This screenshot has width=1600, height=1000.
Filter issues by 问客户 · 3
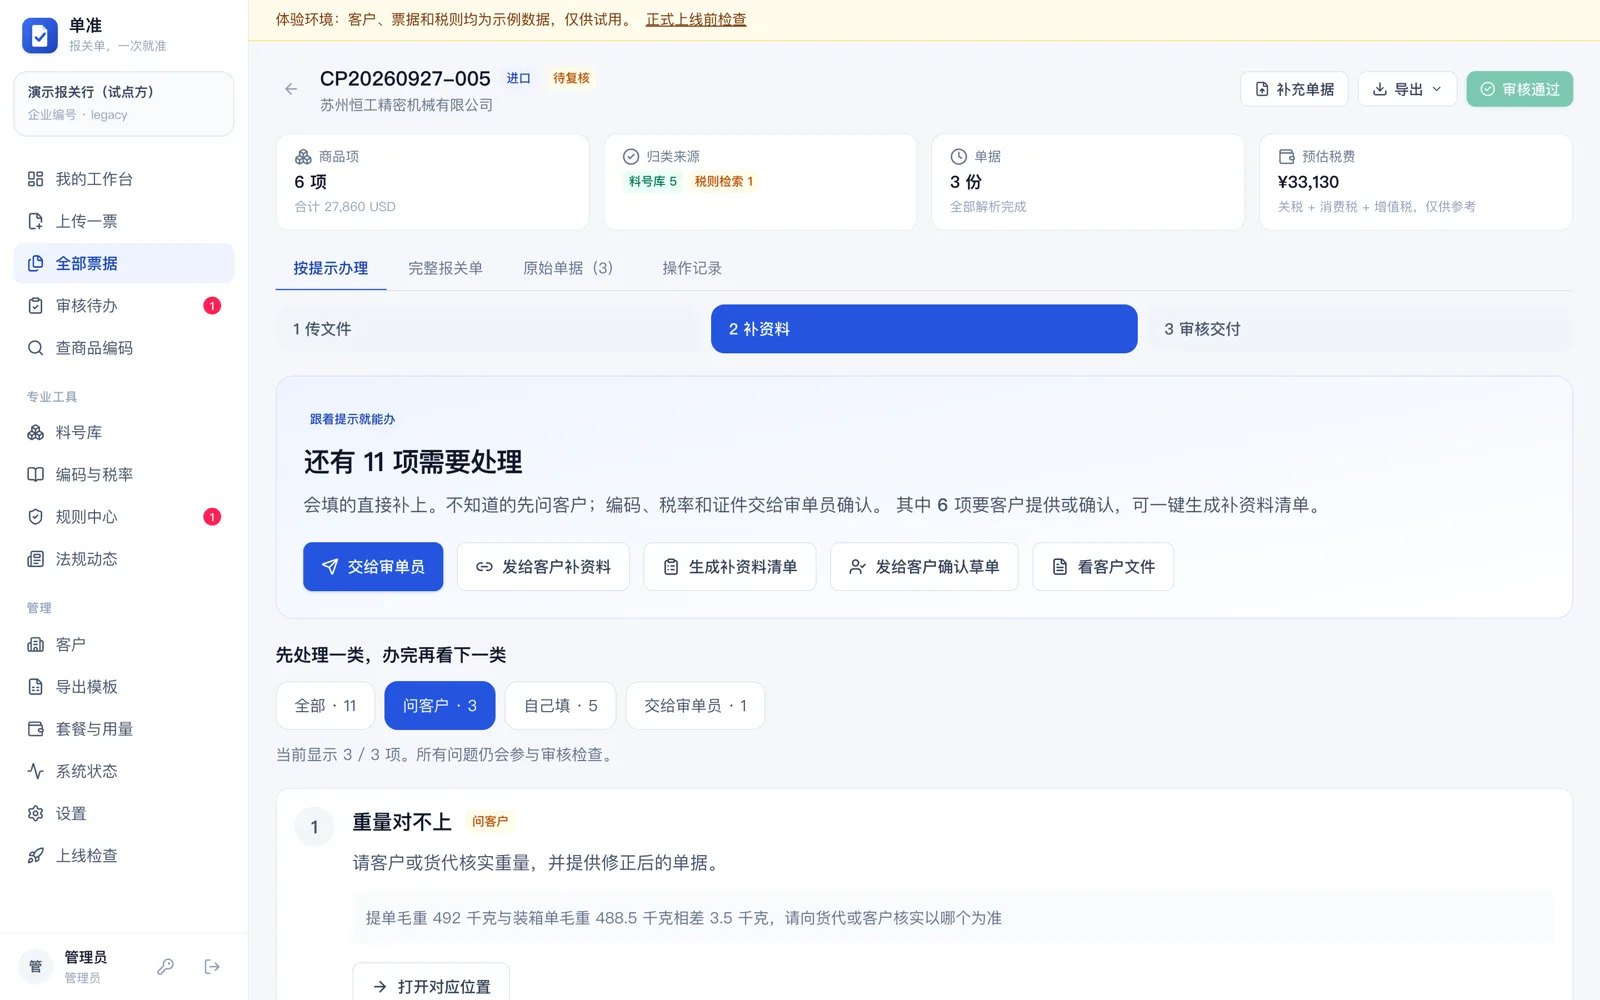[440, 706]
